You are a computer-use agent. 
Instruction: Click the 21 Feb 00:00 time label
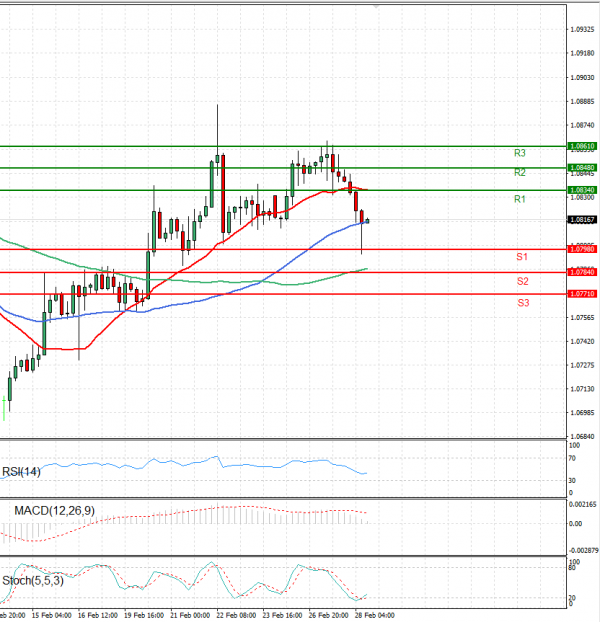[190, 615]
